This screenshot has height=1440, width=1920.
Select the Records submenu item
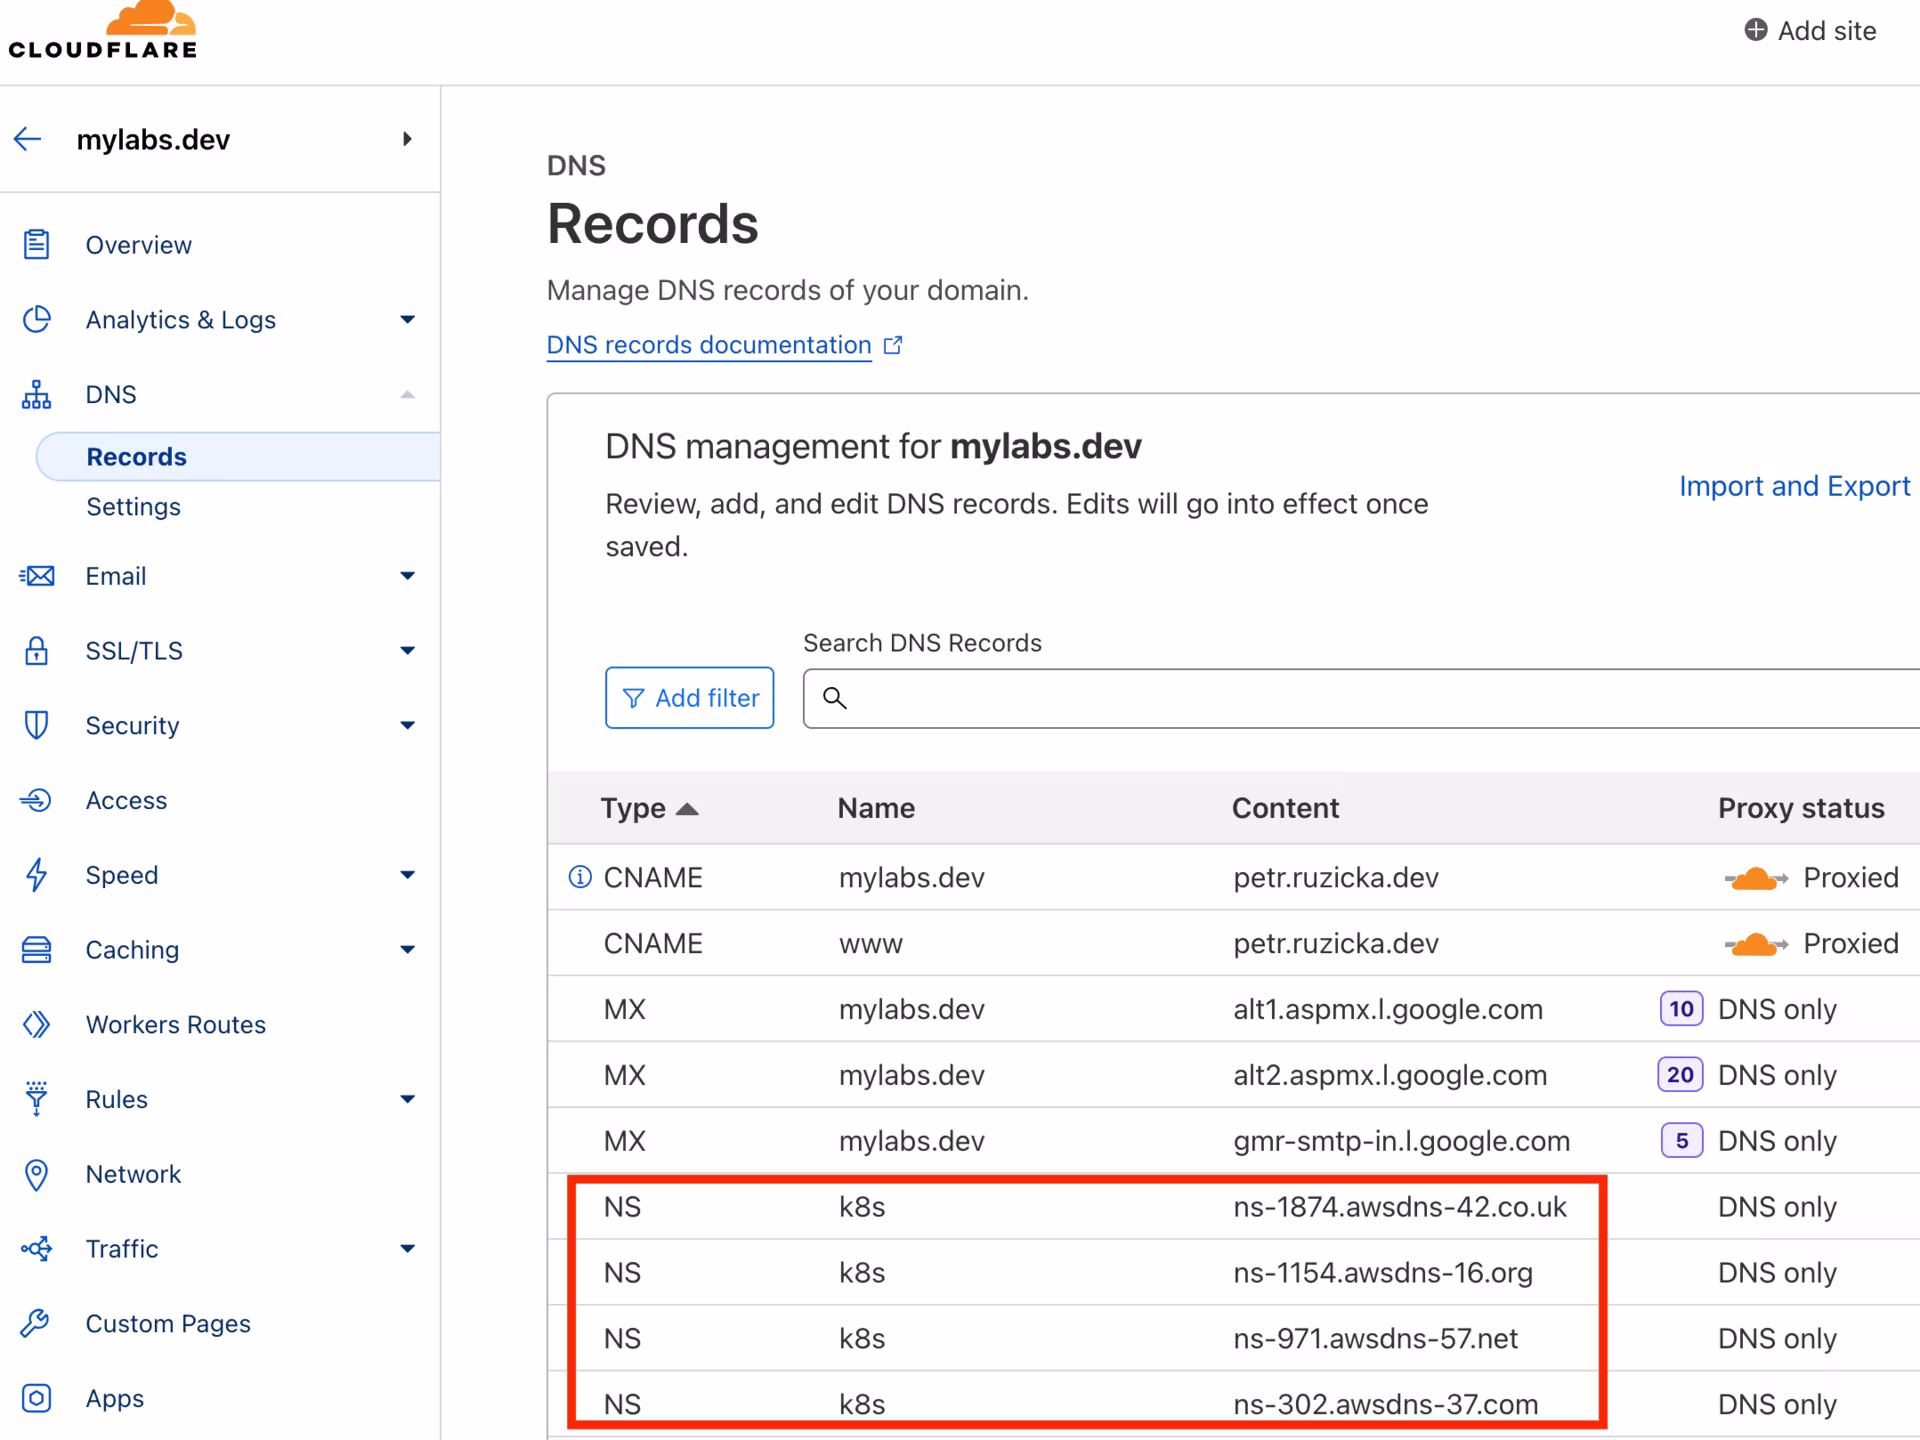137,457
